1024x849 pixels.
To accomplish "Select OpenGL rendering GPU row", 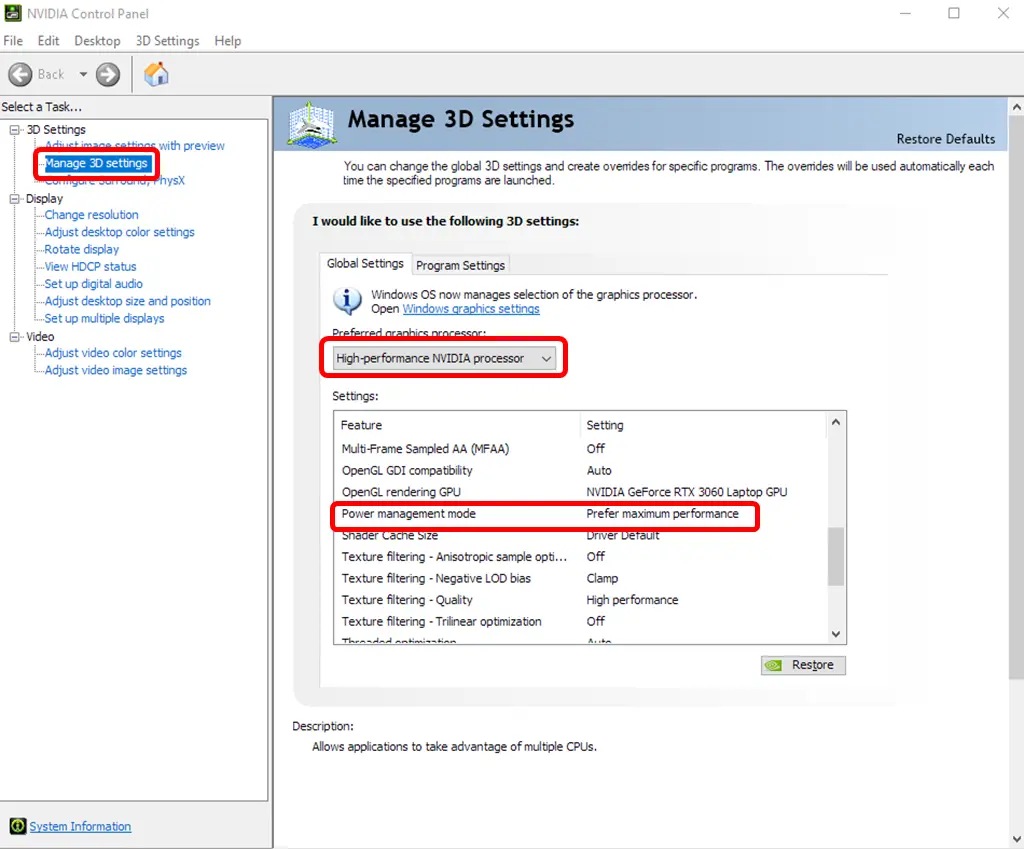I will [581, 492].
